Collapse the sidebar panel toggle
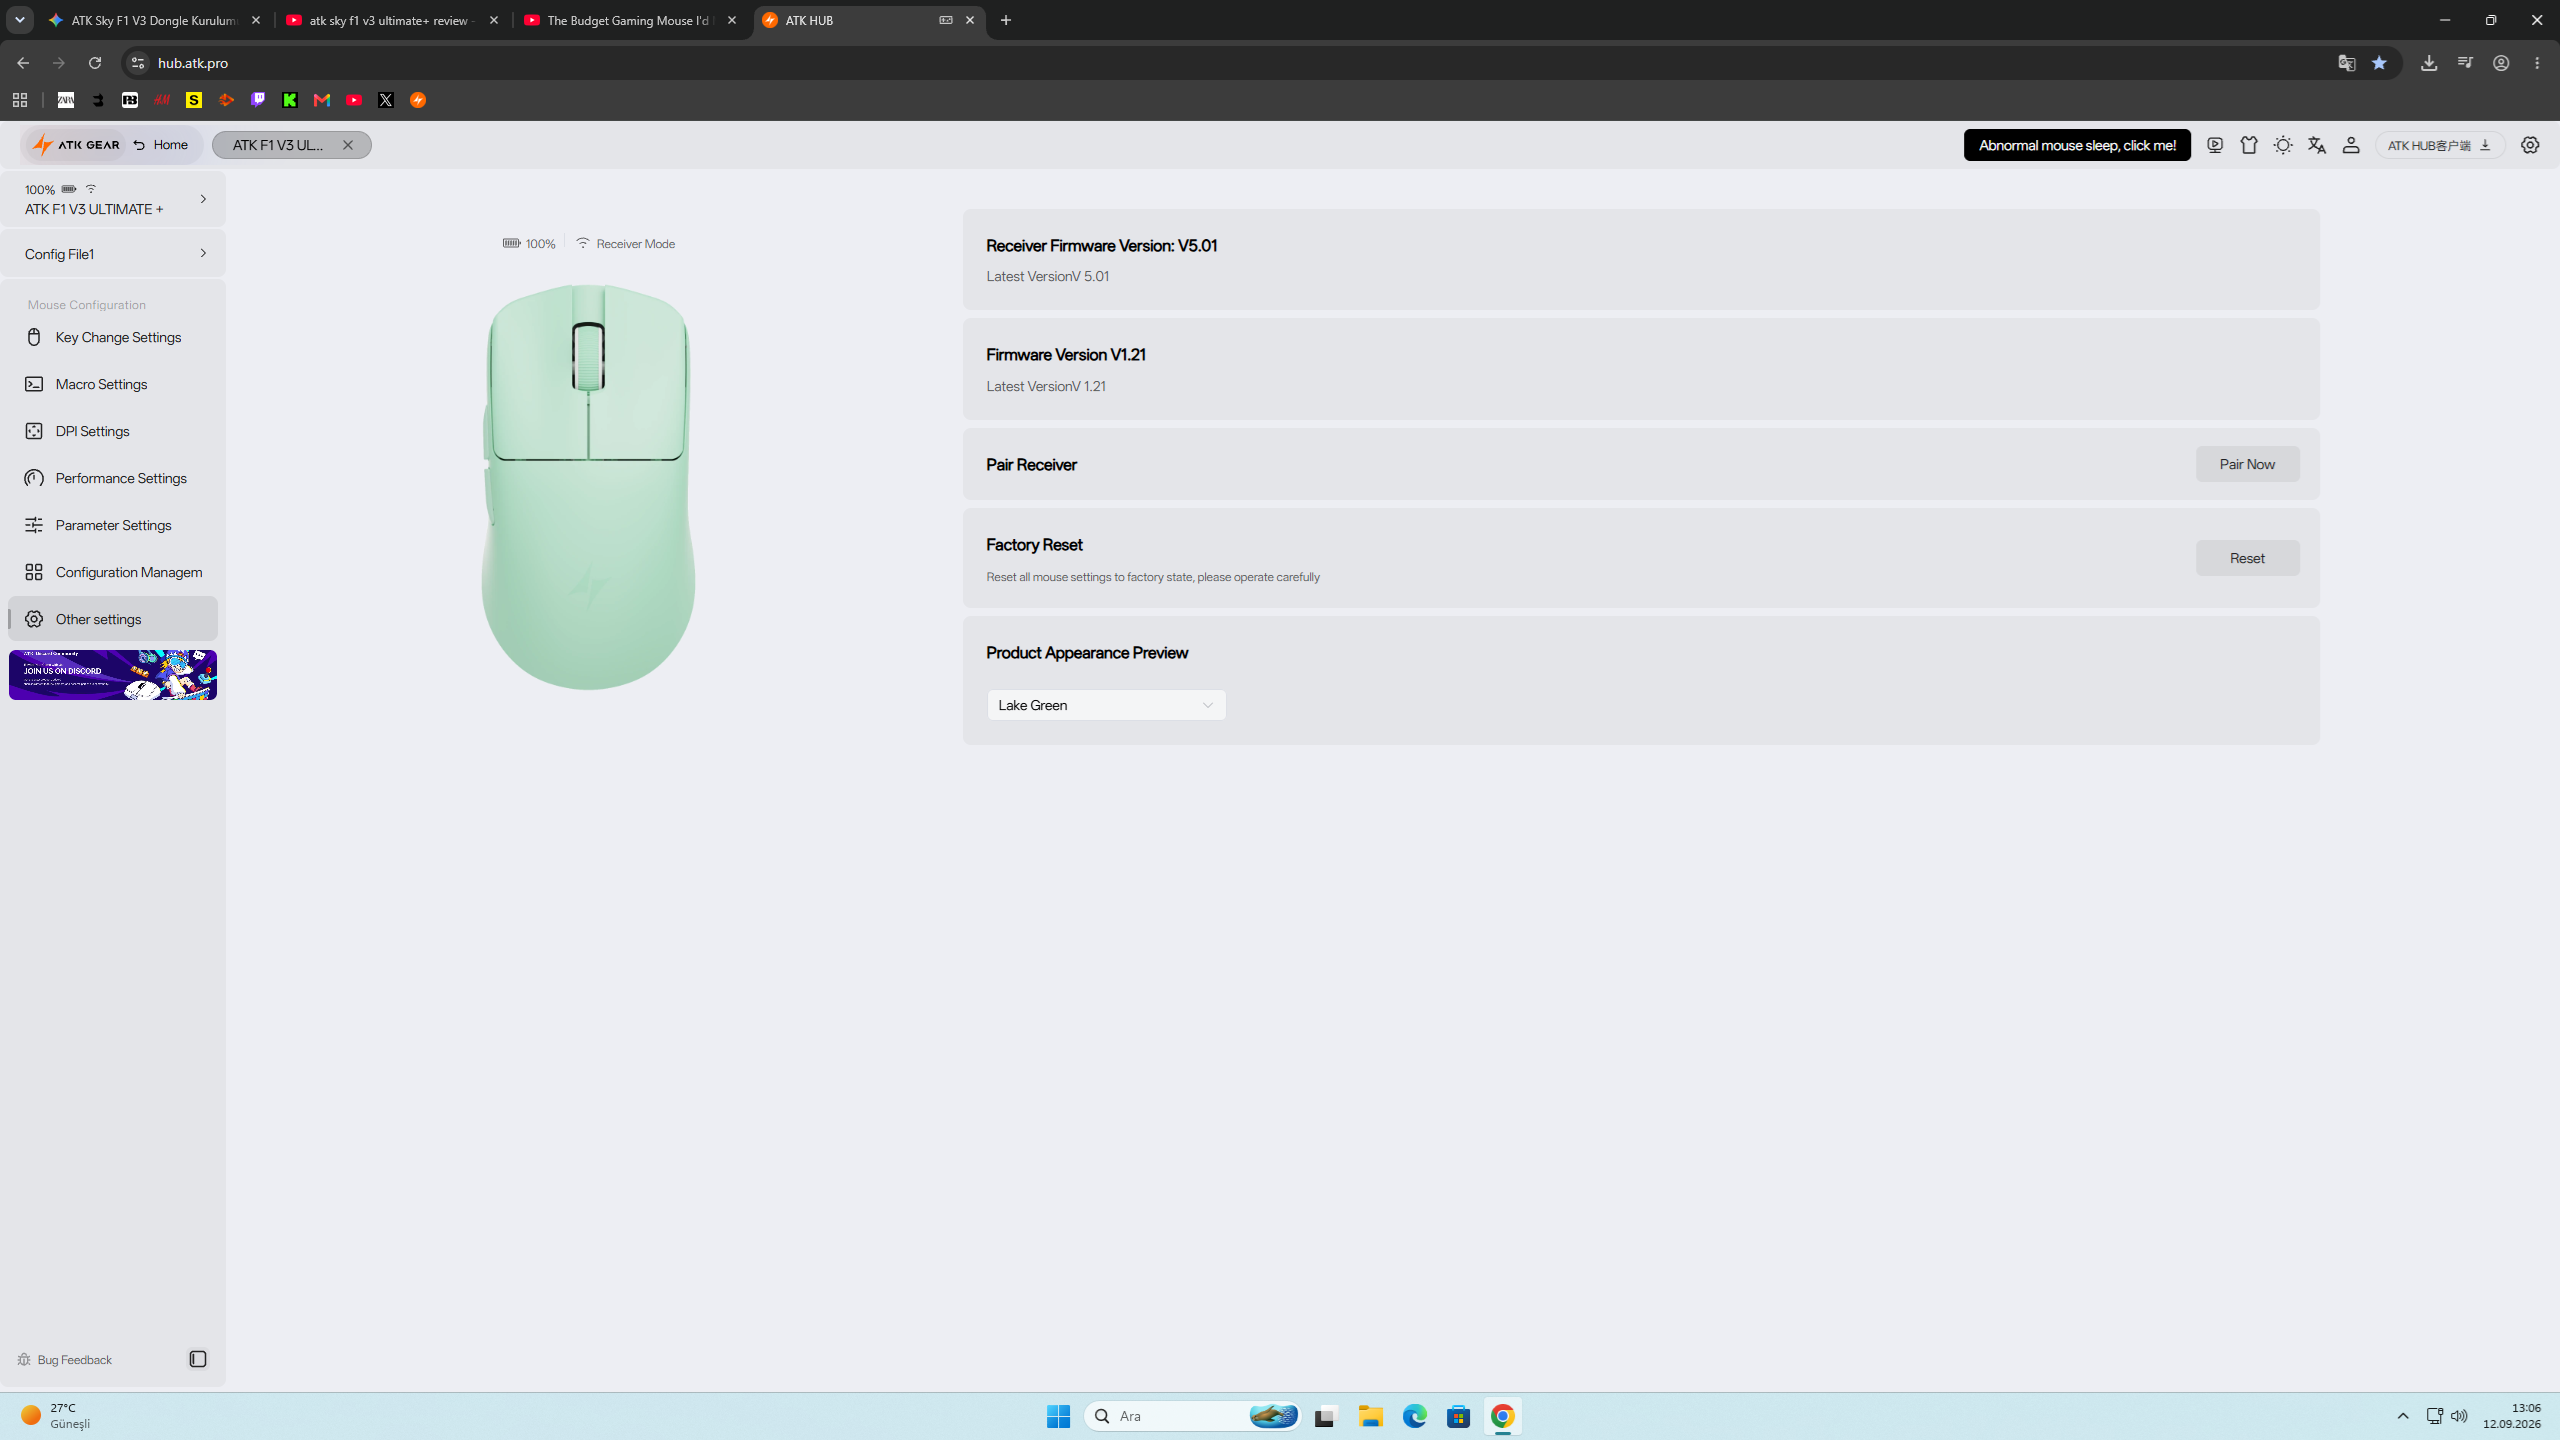2560x1440 pixels. (198, 1359)
